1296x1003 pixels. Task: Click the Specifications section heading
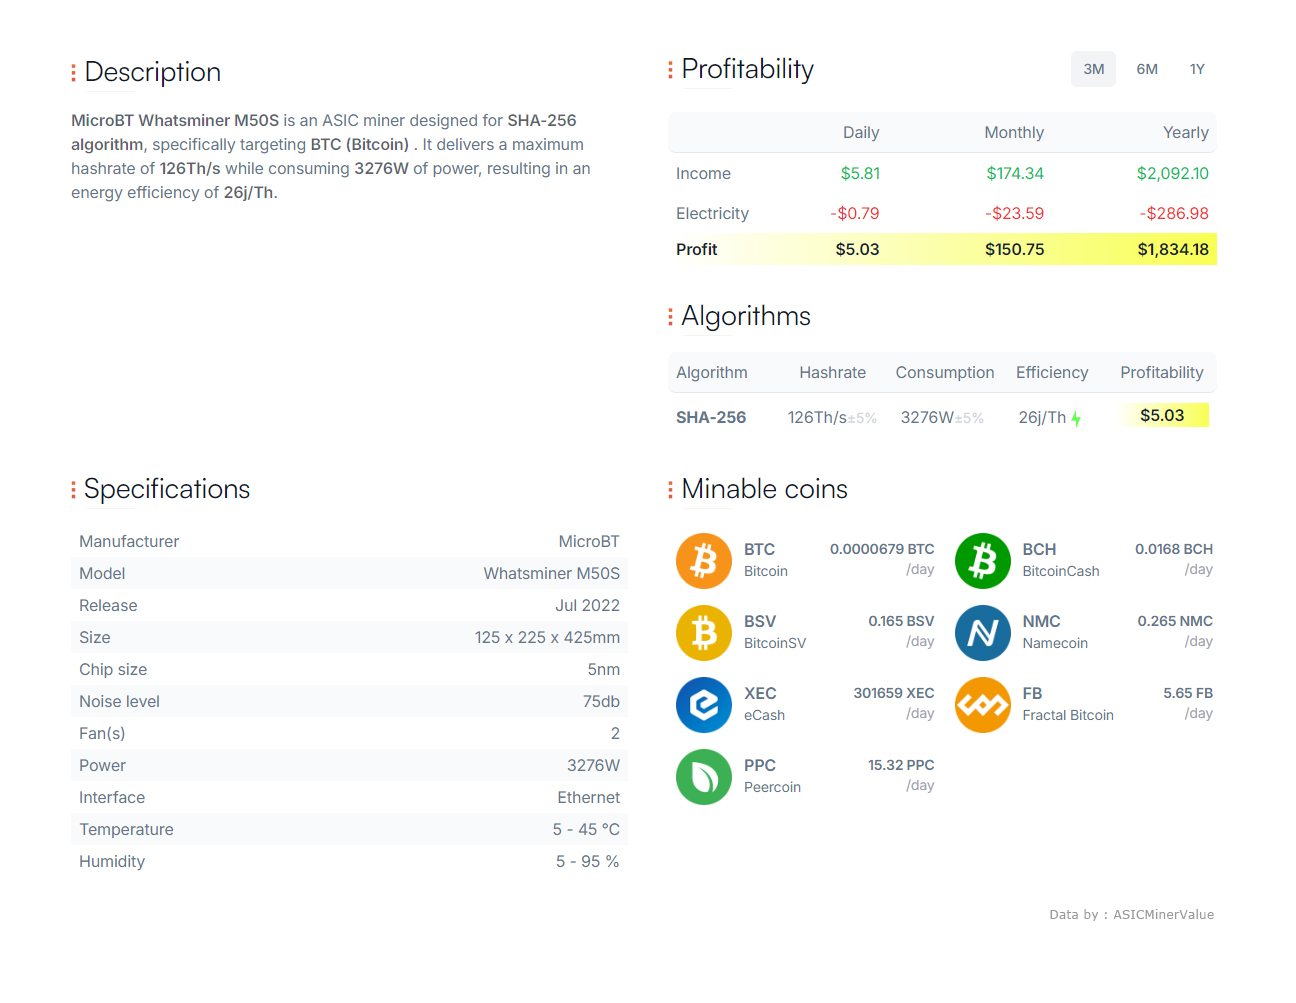coord(167,489)
